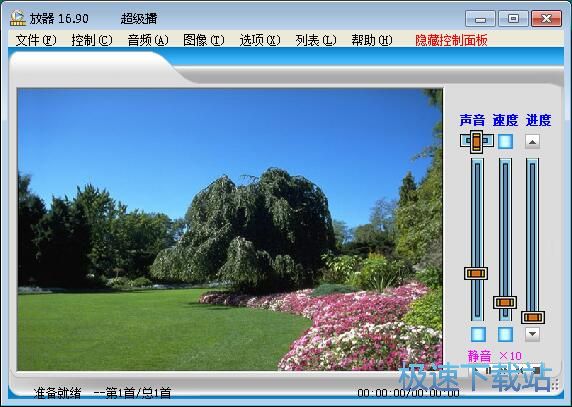Click the resize grip in the bottom-right corner

tap(555, 384)
